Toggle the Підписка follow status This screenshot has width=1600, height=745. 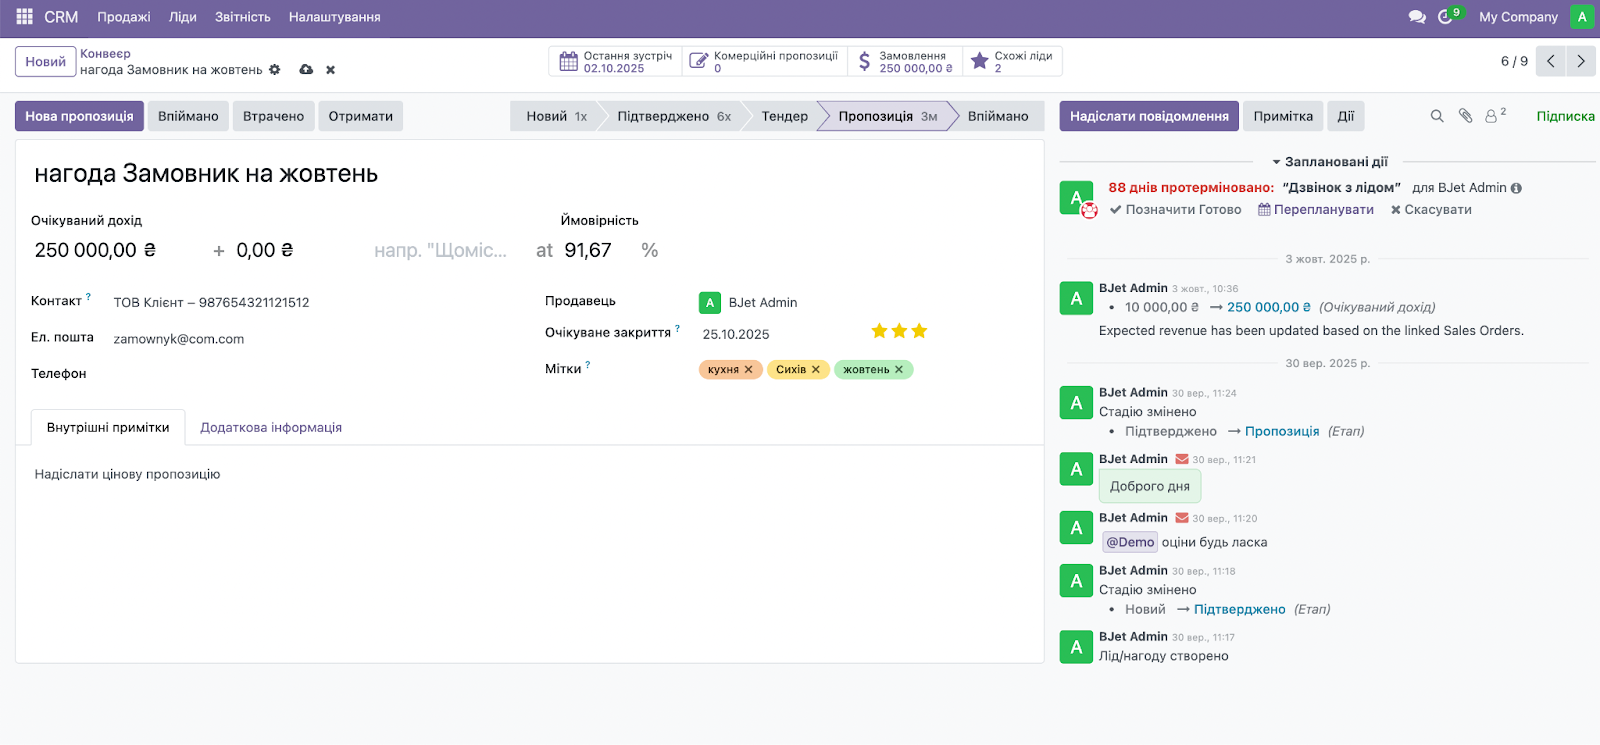pos(1565,116)
